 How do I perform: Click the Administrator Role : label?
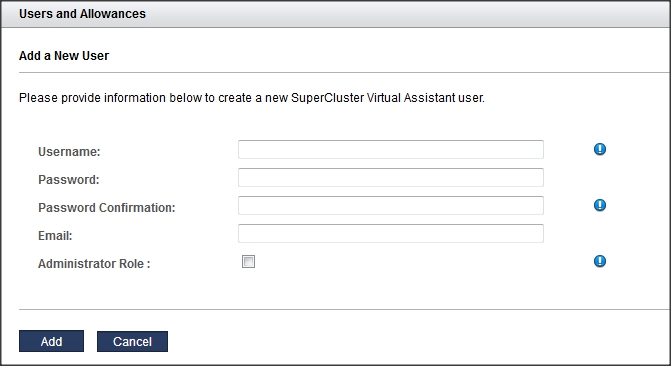[x=94, y=264]
